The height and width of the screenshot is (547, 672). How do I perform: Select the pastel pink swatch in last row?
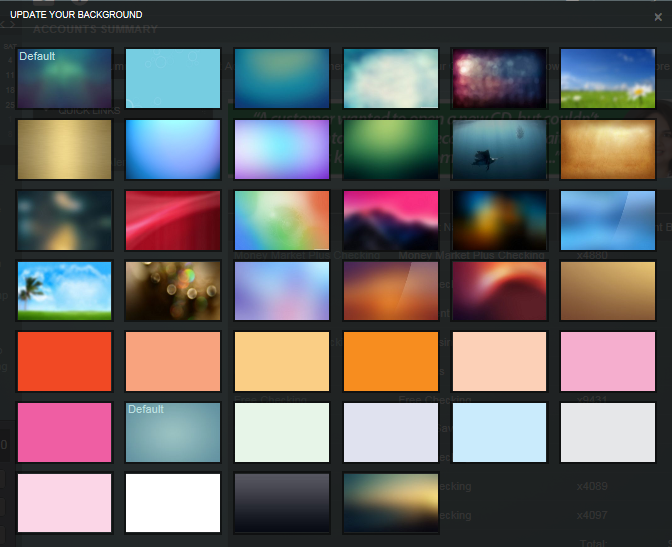pos(64,503)
